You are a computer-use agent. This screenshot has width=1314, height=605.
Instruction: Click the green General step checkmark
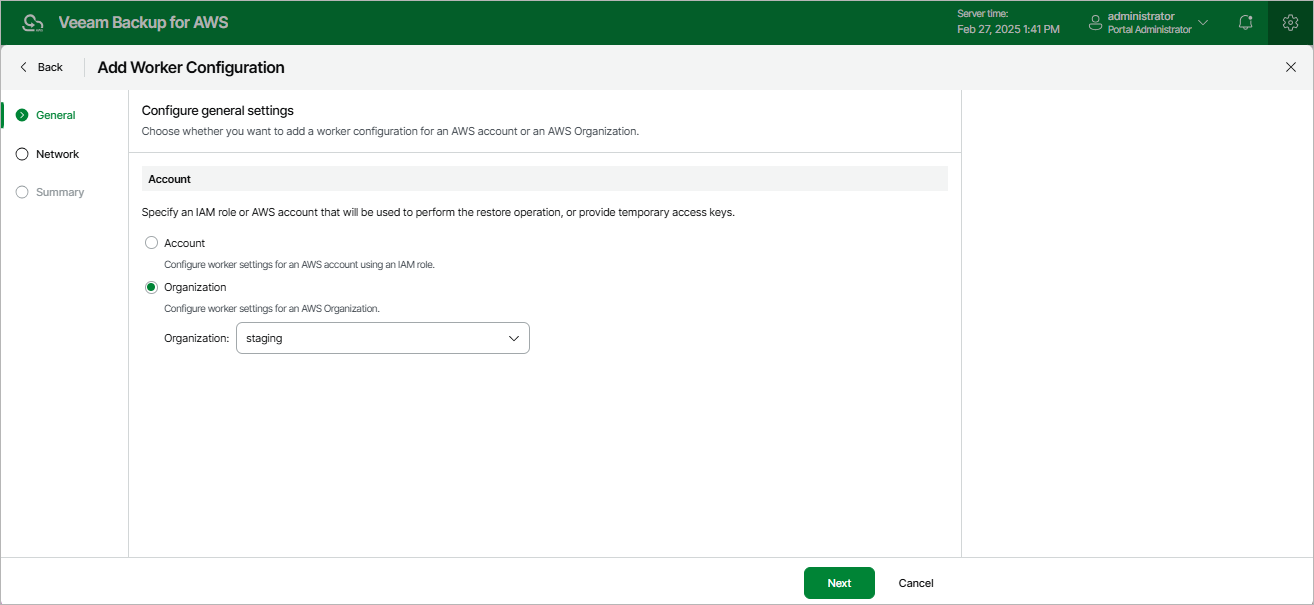[x=22, y=115]
